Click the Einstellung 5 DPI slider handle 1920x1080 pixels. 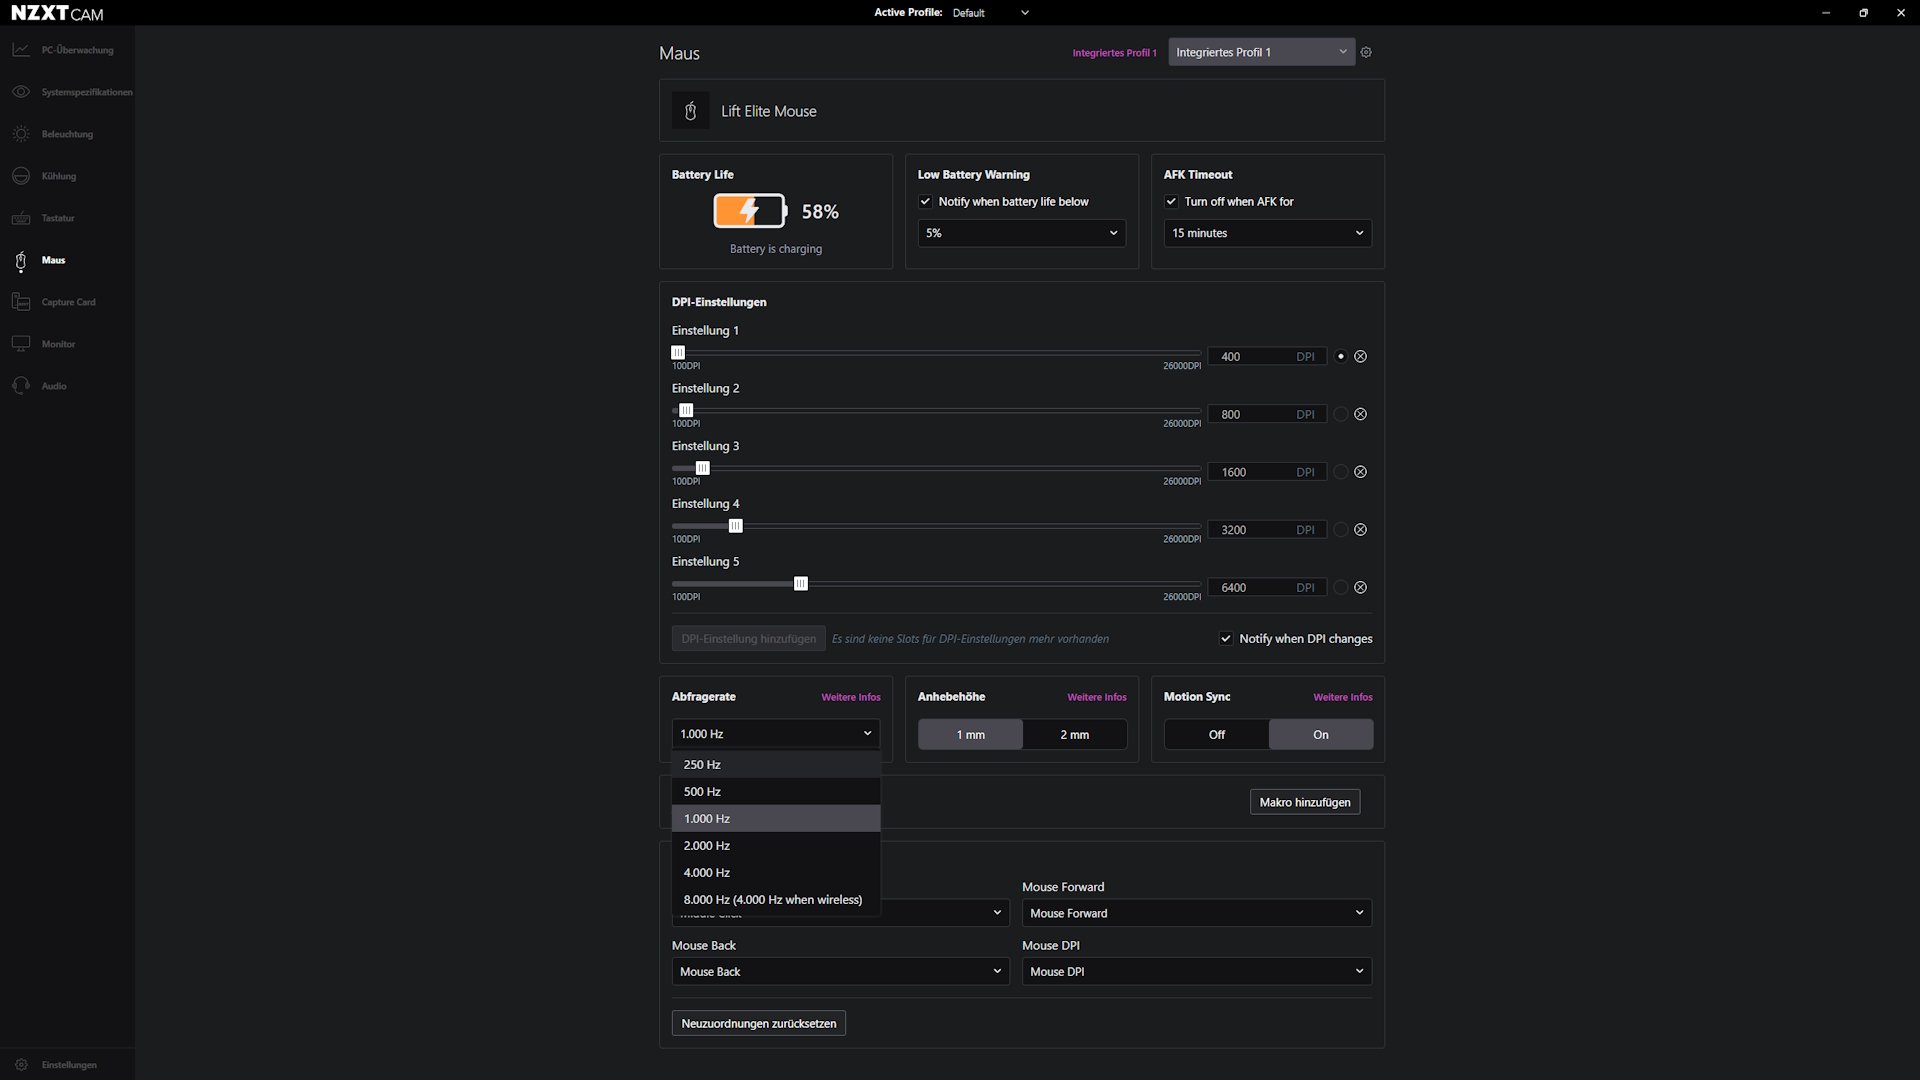click(x=801, y=584)
